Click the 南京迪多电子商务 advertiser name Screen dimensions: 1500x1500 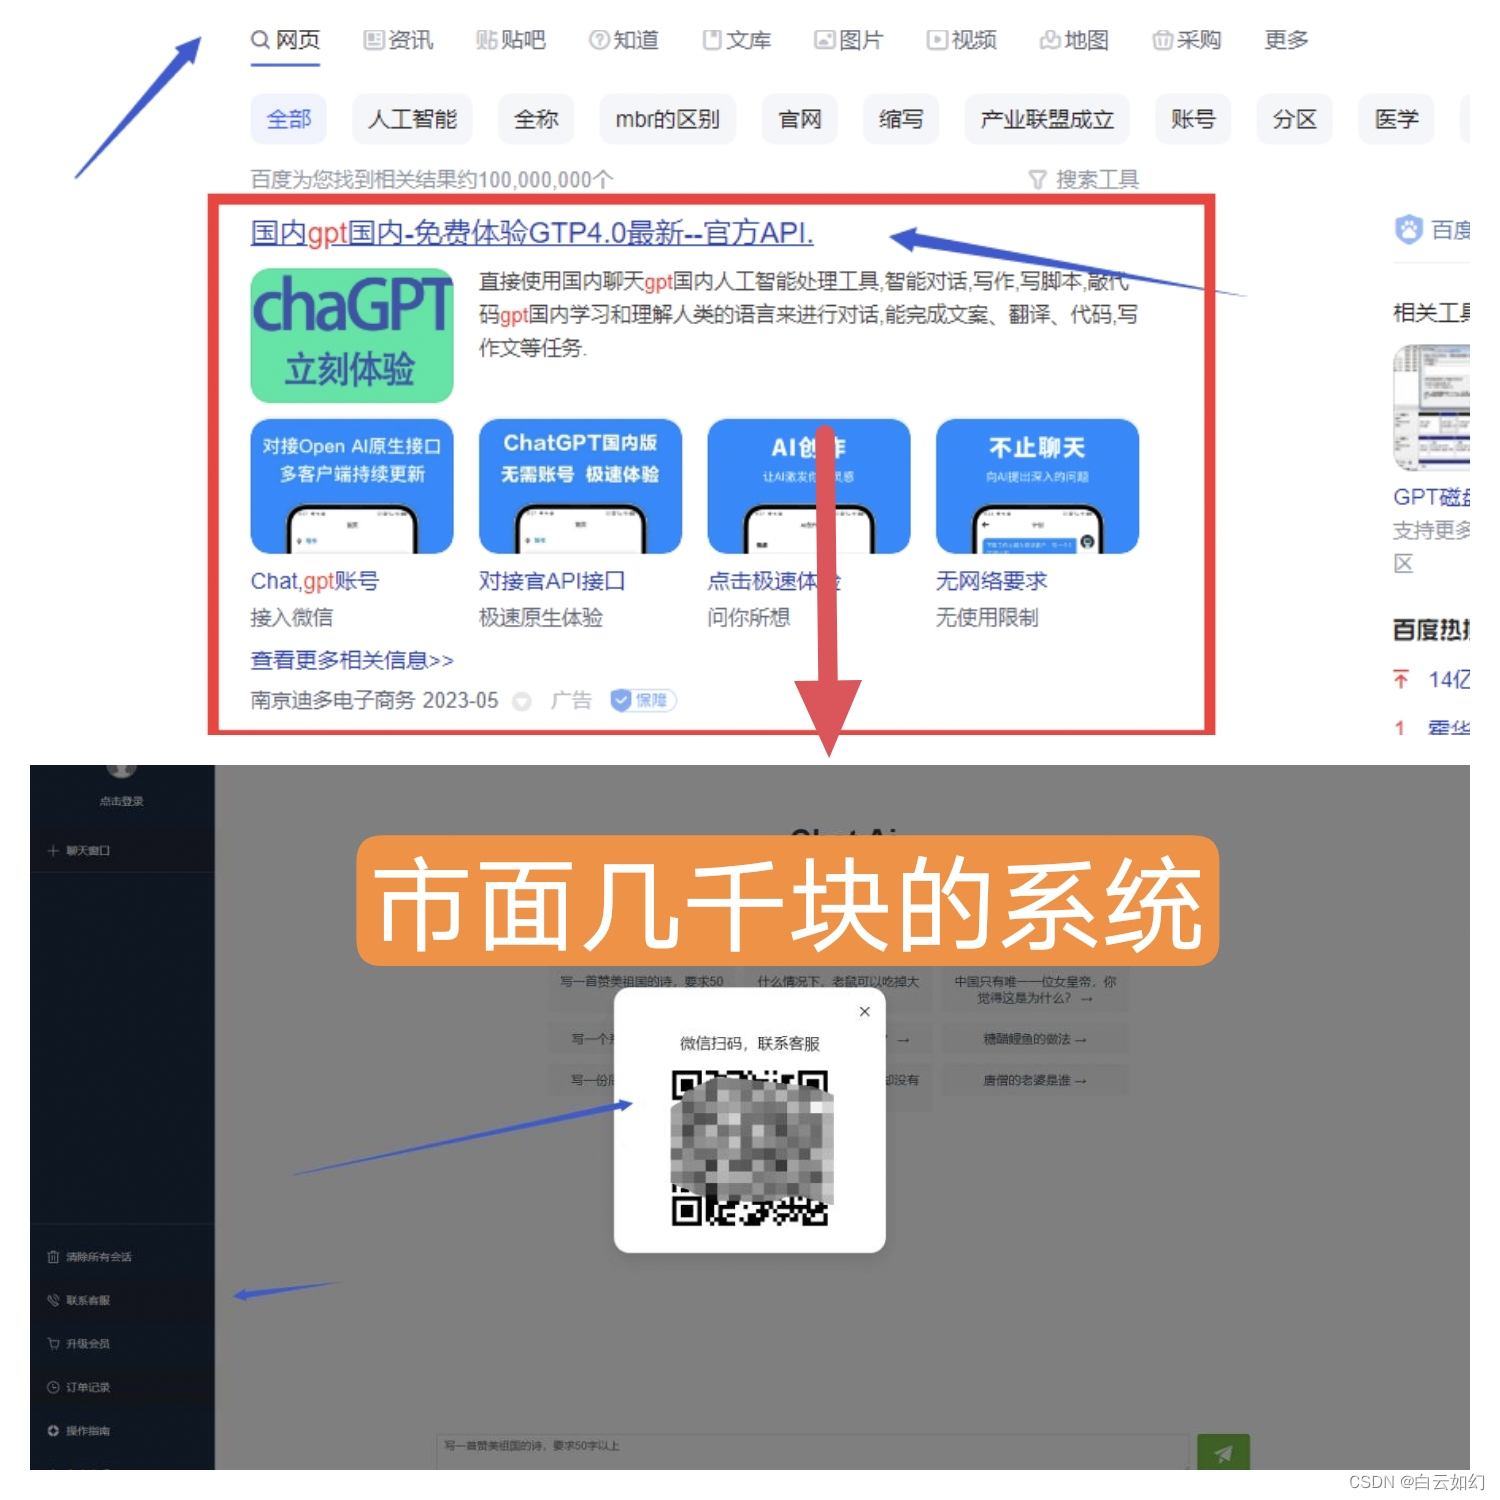pos(333,700)
